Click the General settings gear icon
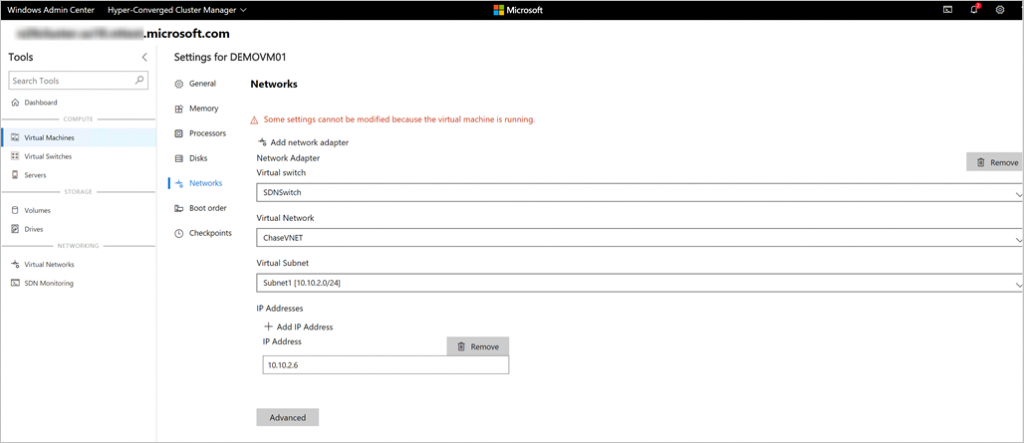Screen dimensions: 1024x443 tap(179, 84)
